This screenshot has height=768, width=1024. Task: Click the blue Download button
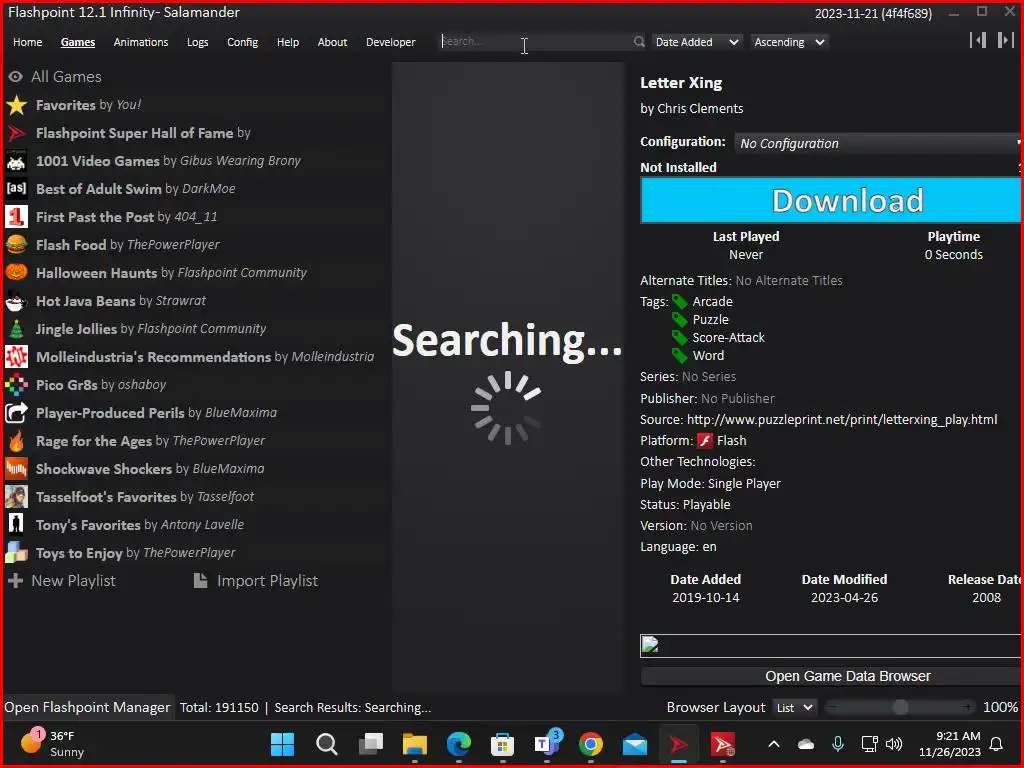click(x=831, y=200)
